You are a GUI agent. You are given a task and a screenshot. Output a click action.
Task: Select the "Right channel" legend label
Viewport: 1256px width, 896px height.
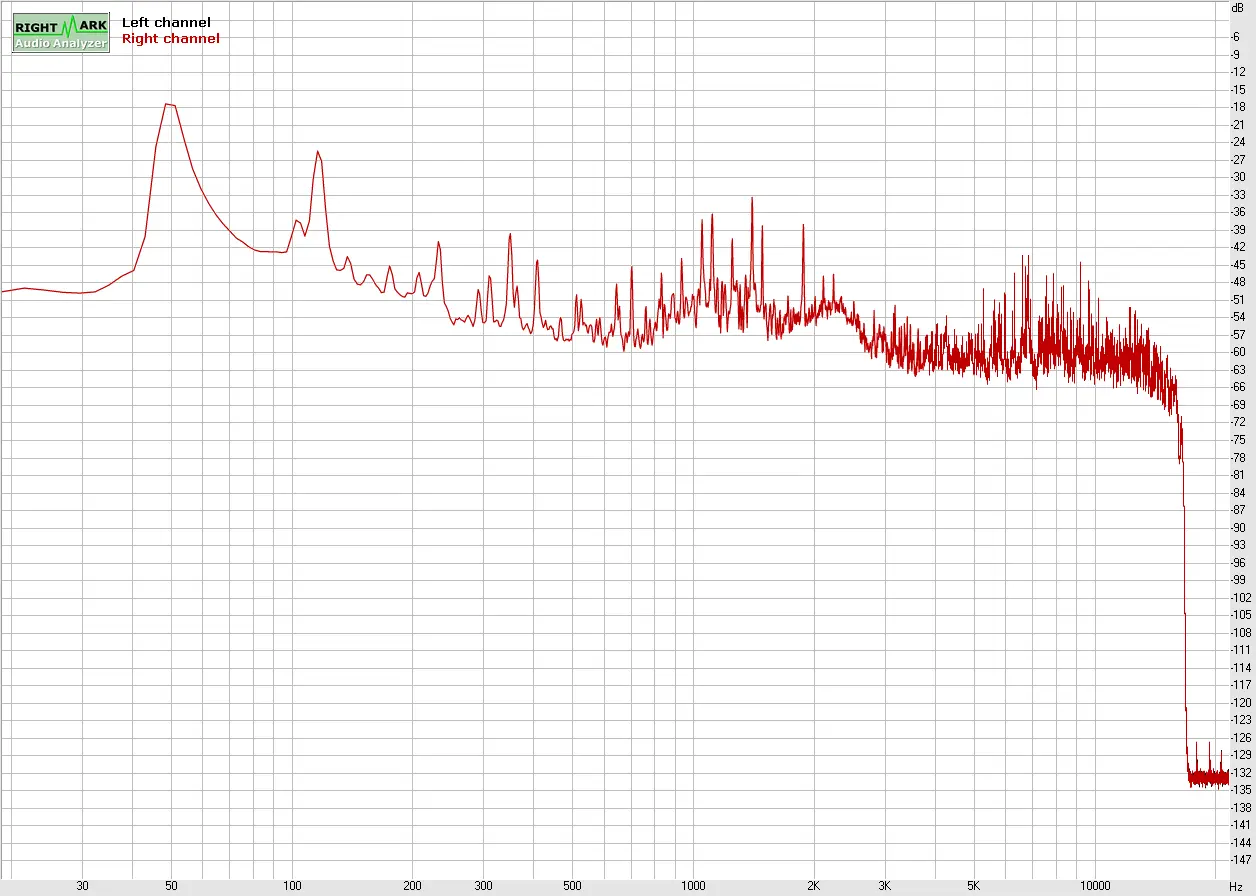(171, 39)
